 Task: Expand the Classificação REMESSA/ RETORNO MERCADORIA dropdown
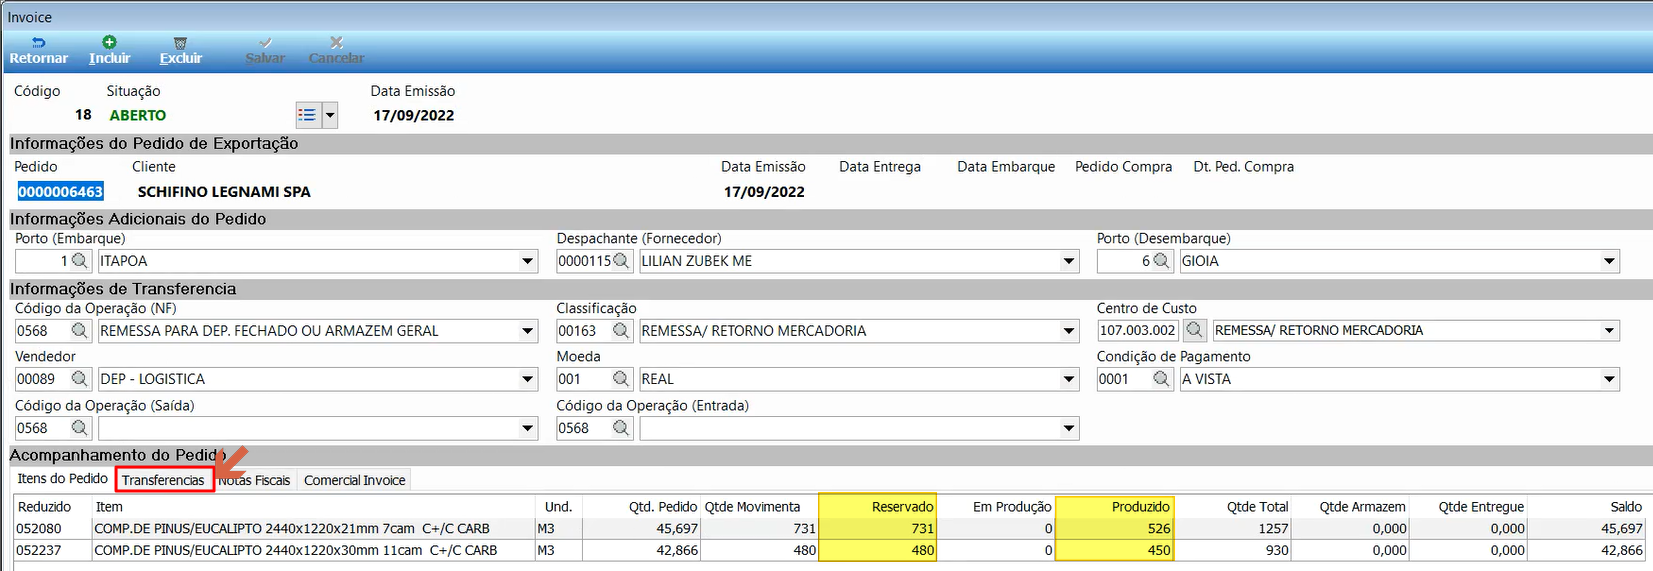point(1069,331)
